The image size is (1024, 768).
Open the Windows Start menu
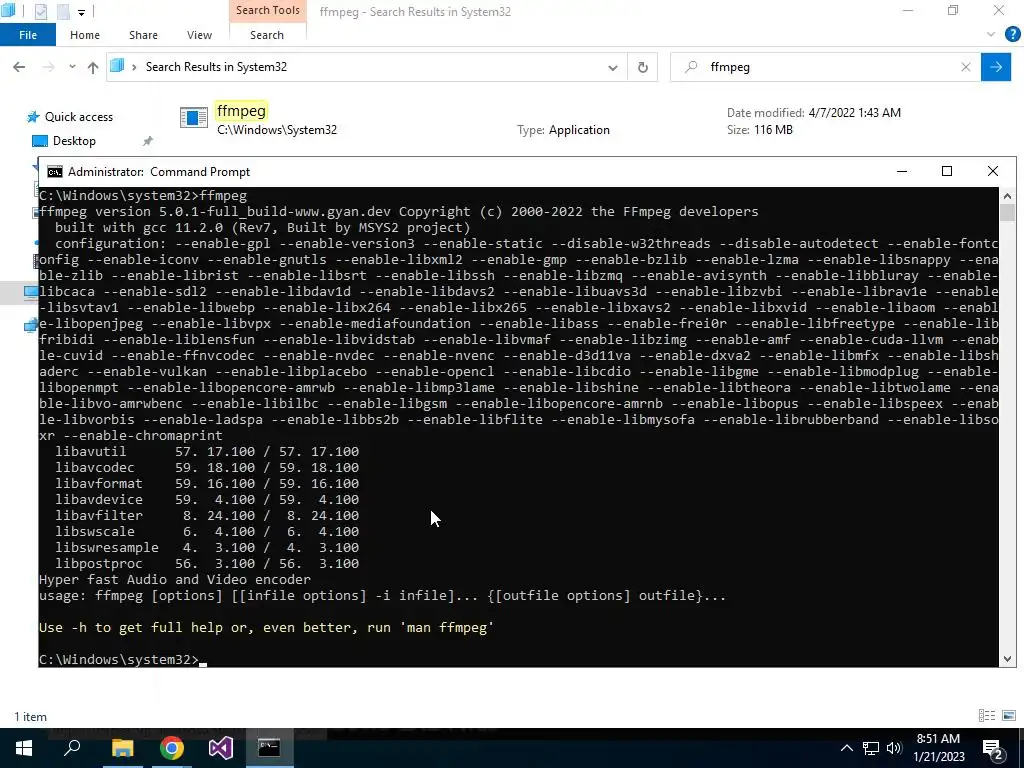pyautogui.click(x=24, y=748)
